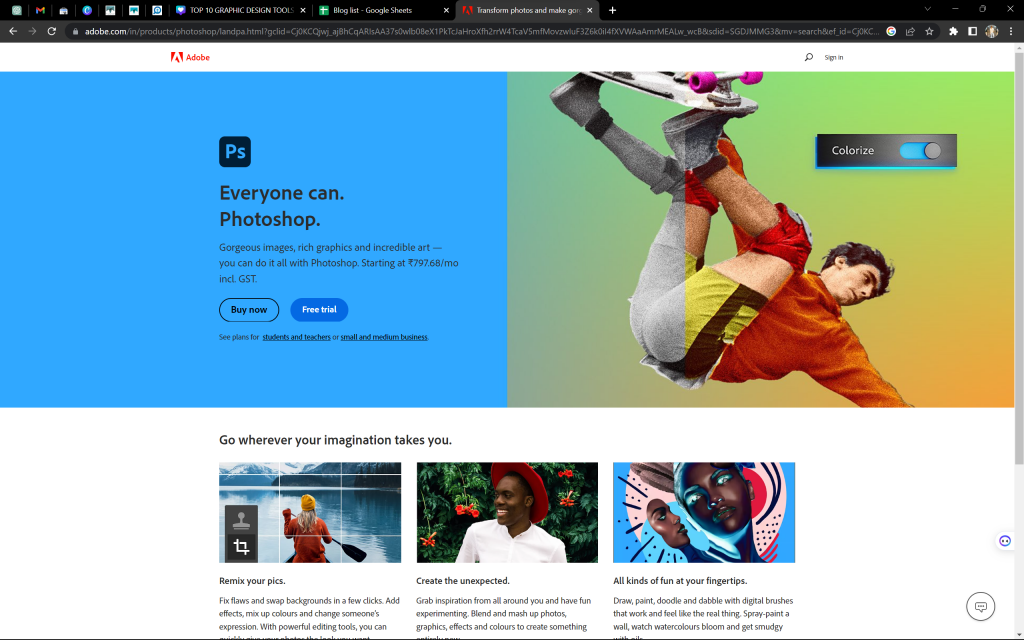Open the Chrome three-dot menu

click(1011, 31)
